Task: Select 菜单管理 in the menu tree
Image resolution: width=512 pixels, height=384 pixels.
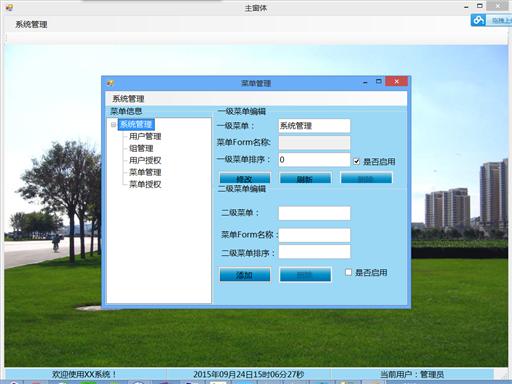Action: pyautogui.click(x=145, y=172)
